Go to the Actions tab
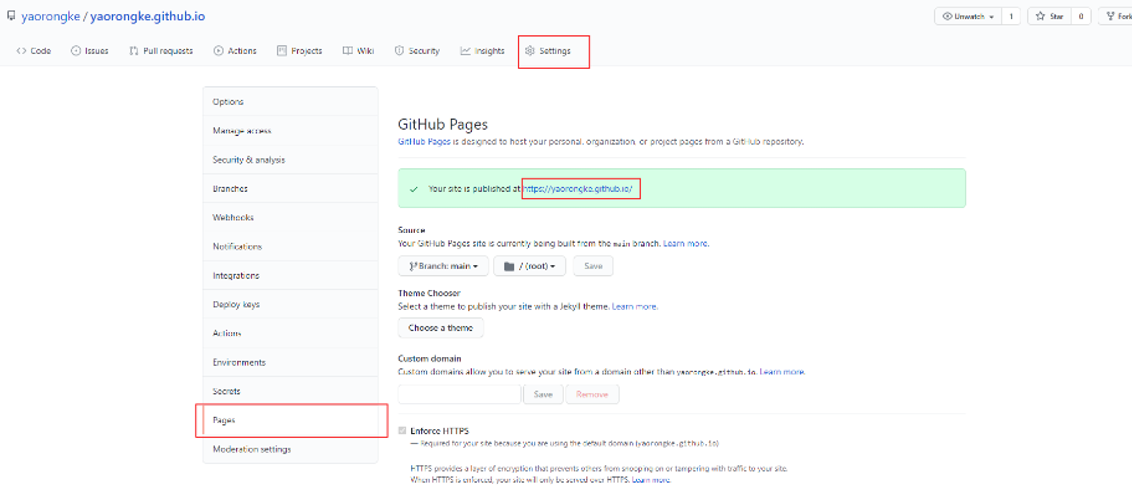This screenshot has width=1132, height=497. [235, 51]
